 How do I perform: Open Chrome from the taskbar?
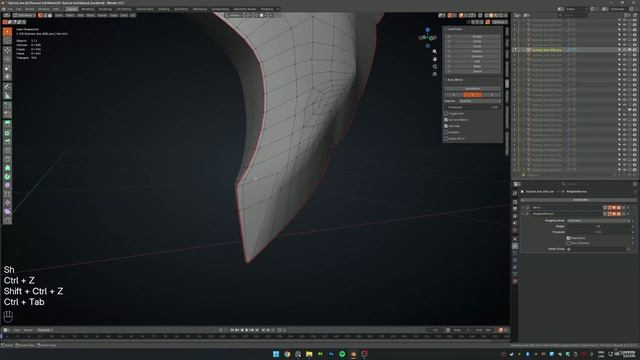tap(287, 354)
